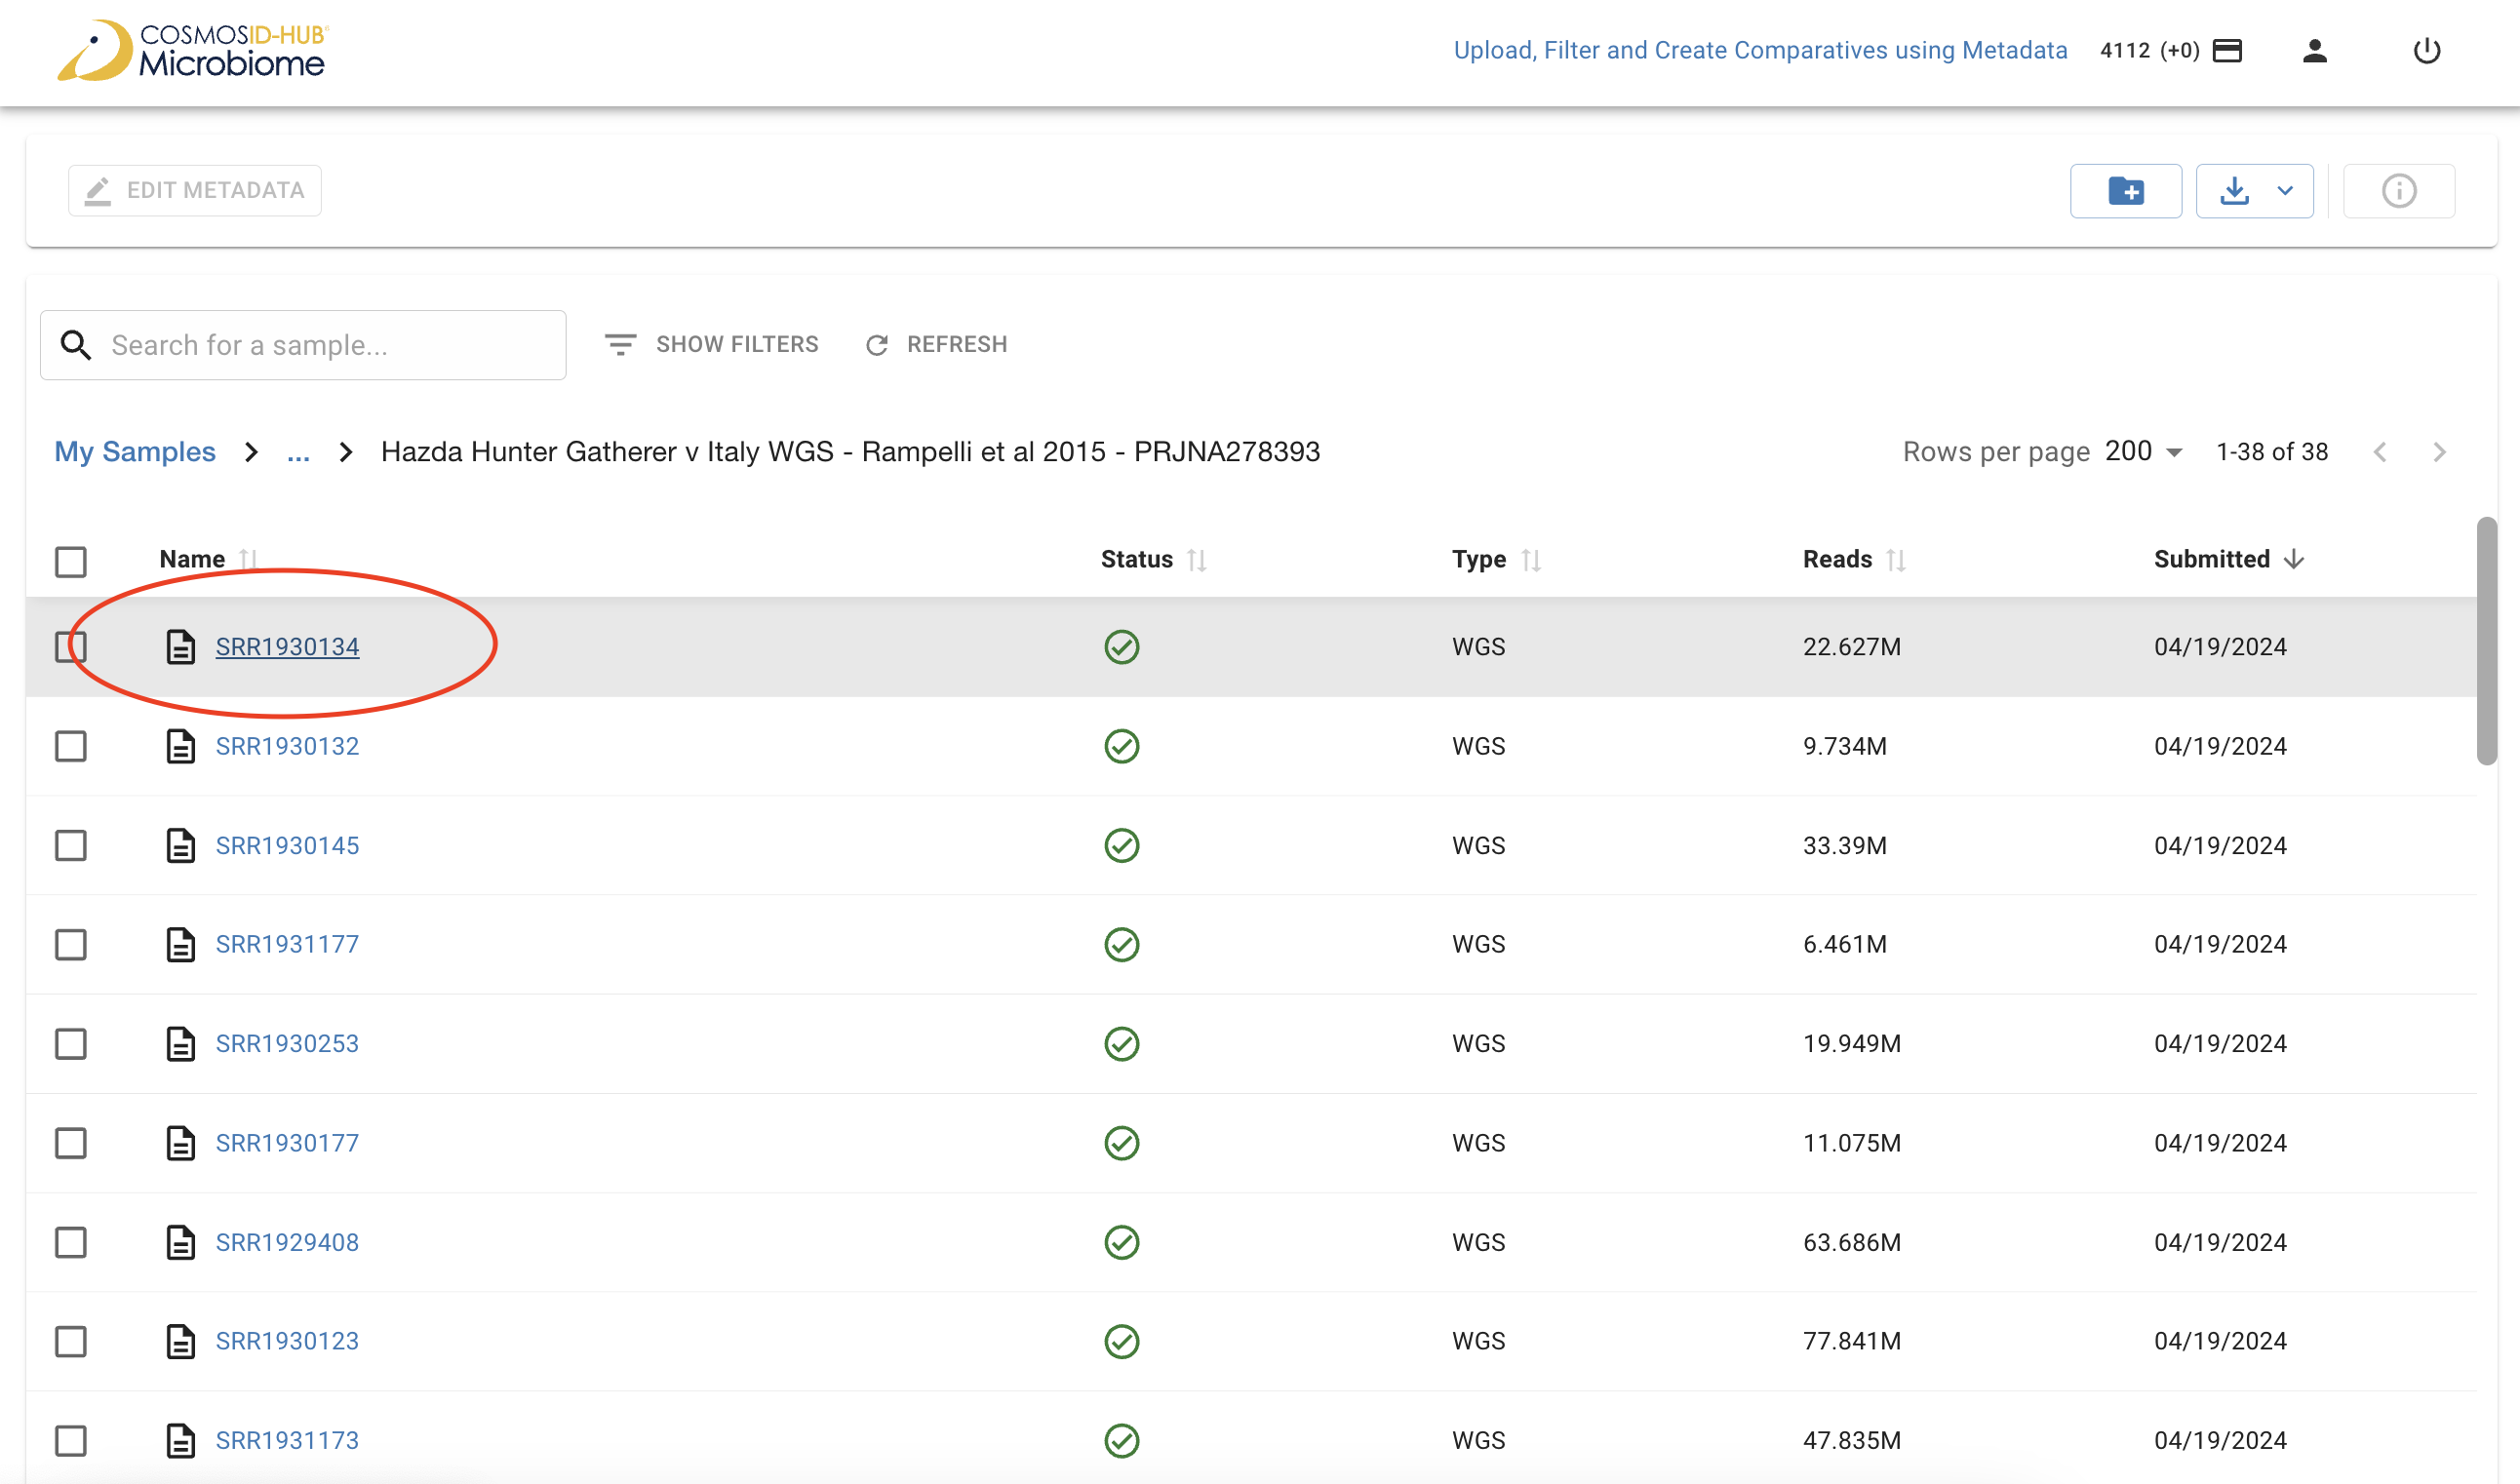Open the info panel icon
Viewport: 2520px width, 1484px height.
(x=2398, y=191)
